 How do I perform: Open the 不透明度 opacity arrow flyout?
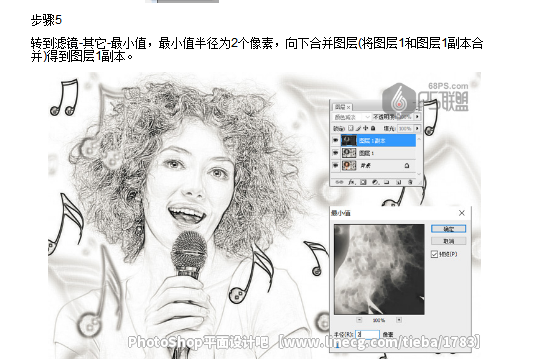[417, 117]
